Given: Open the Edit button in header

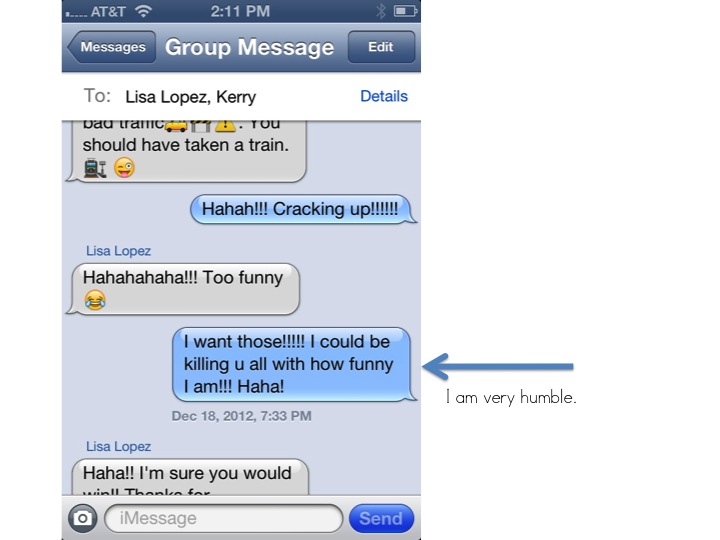Looking at the screenshot, I should pos(381,47).
